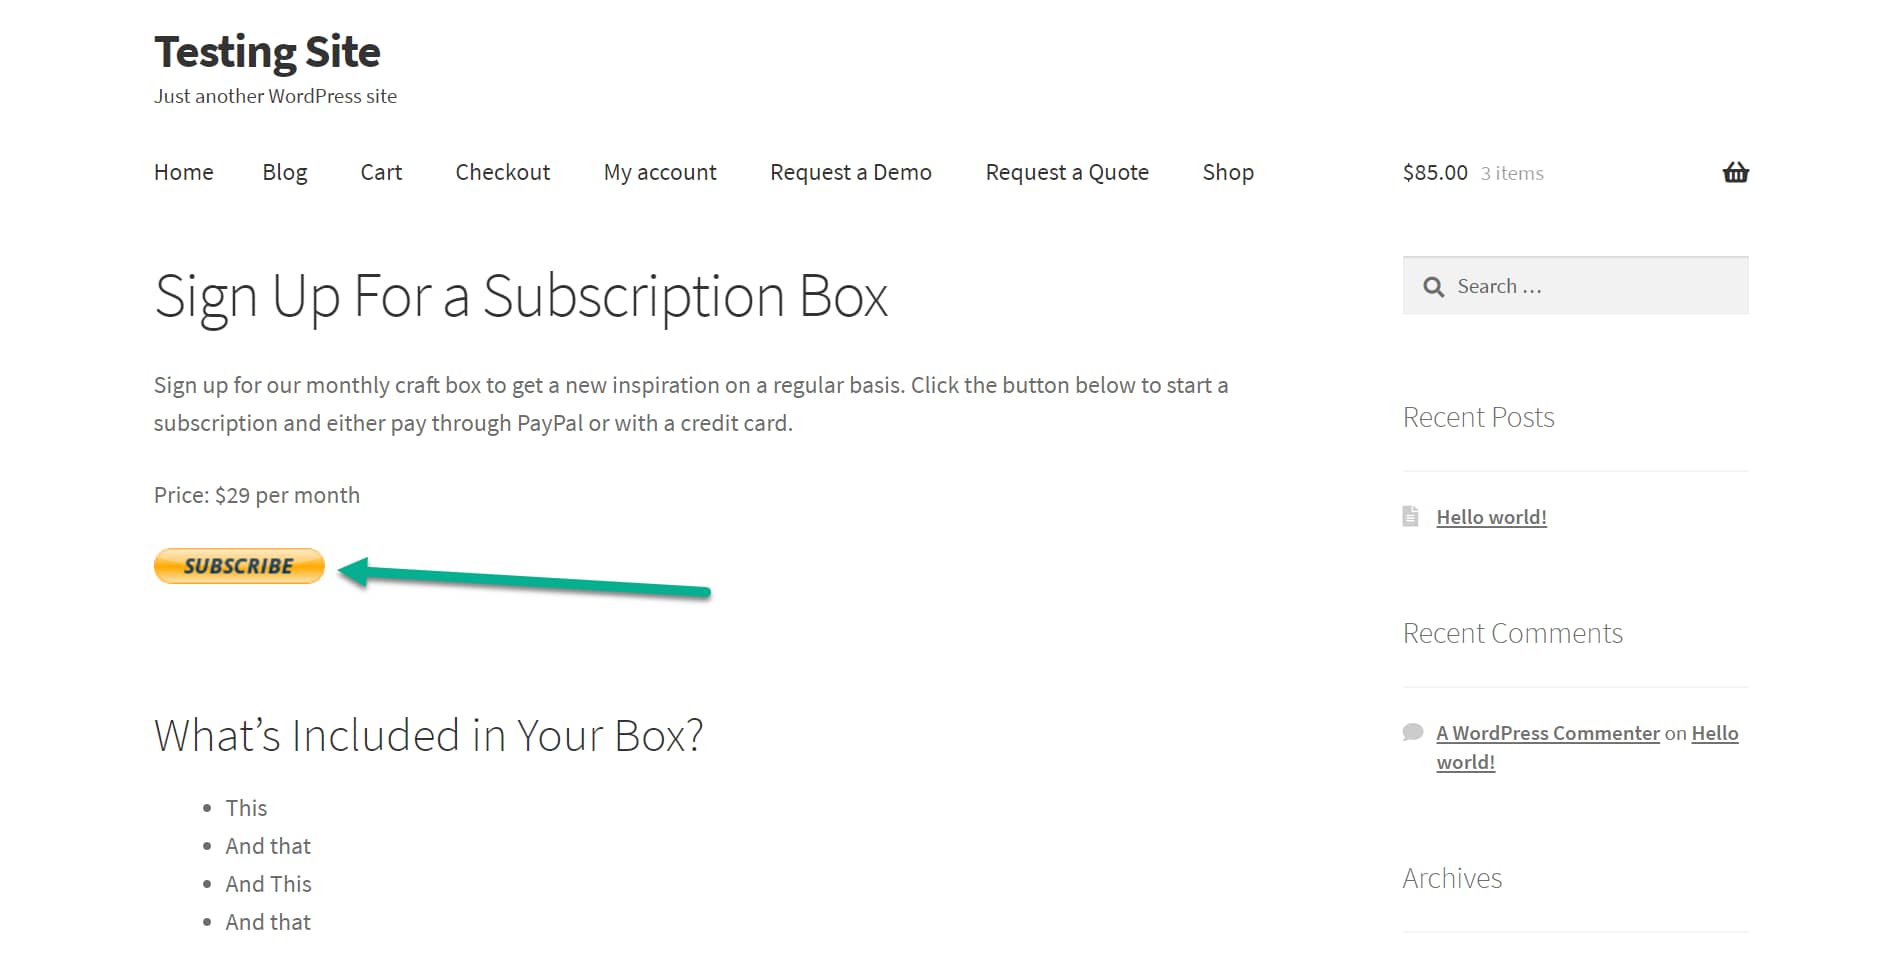This screenshot has width=1900, height=954.
Task: Open Hello world! link in Recent Comments
Action: point(1714,733)
